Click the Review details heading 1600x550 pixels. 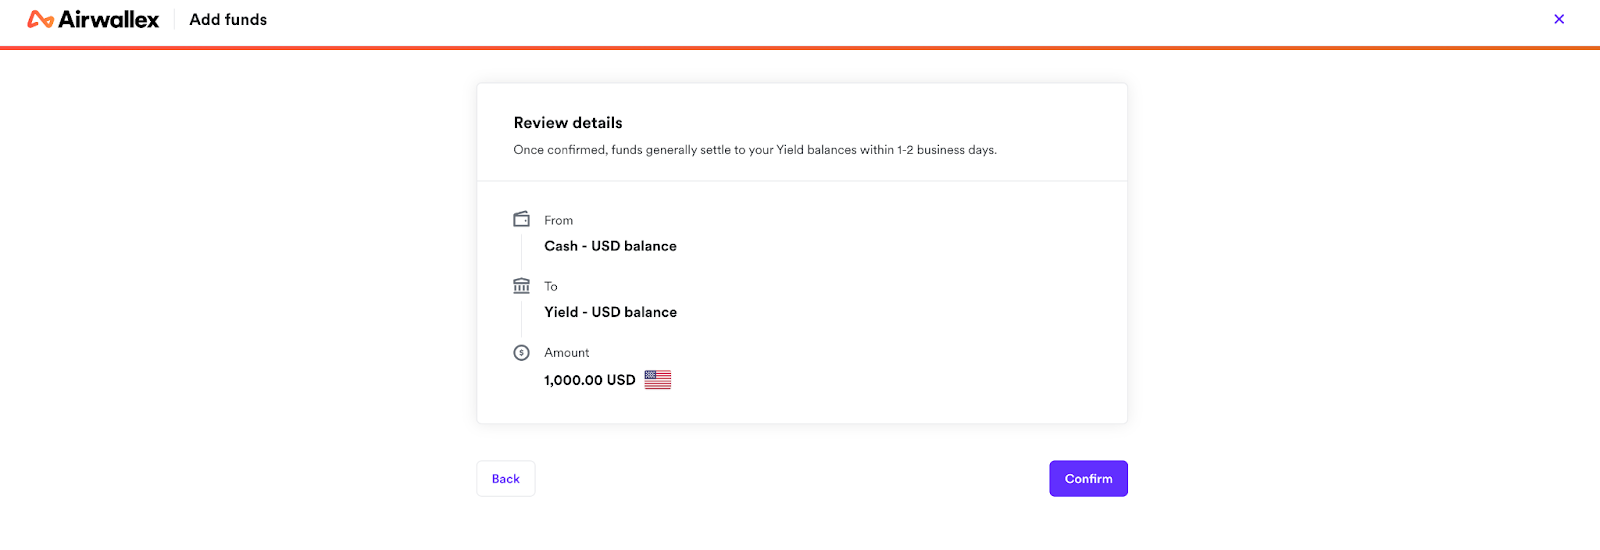(x=568, y=123)
